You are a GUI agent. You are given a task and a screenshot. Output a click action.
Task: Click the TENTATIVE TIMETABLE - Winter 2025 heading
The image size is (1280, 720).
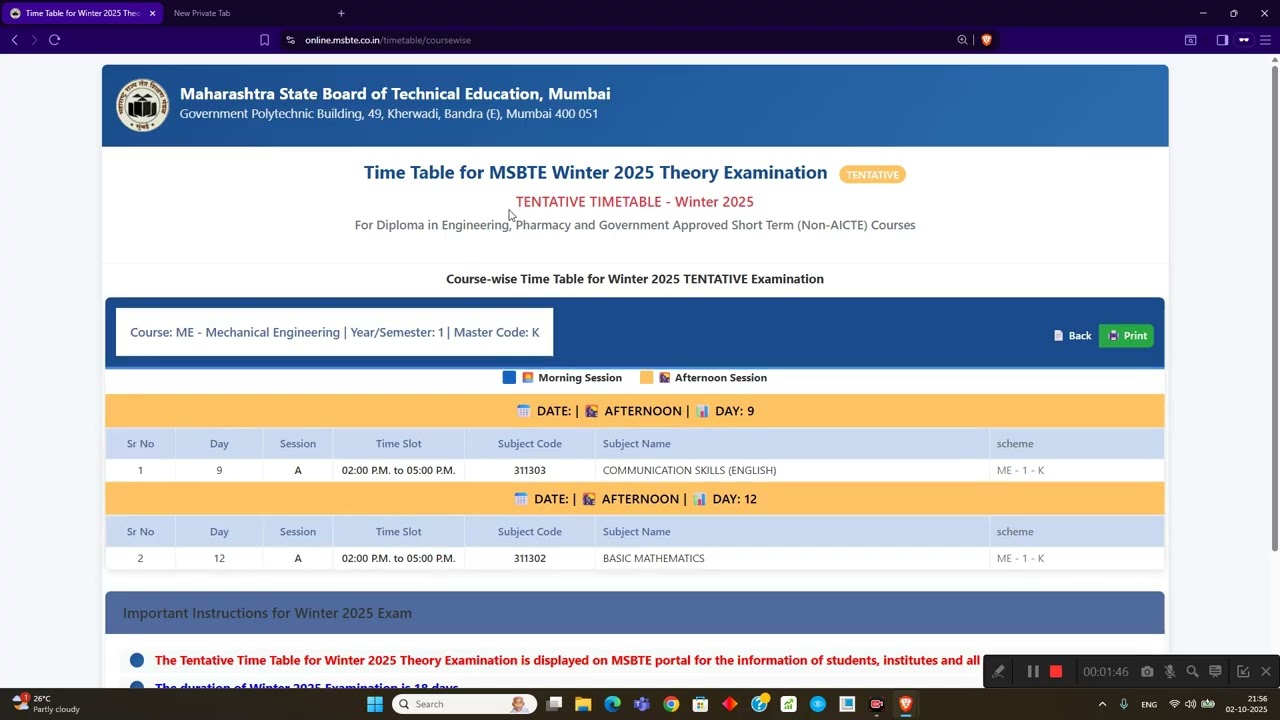click(x=635, y=202)
